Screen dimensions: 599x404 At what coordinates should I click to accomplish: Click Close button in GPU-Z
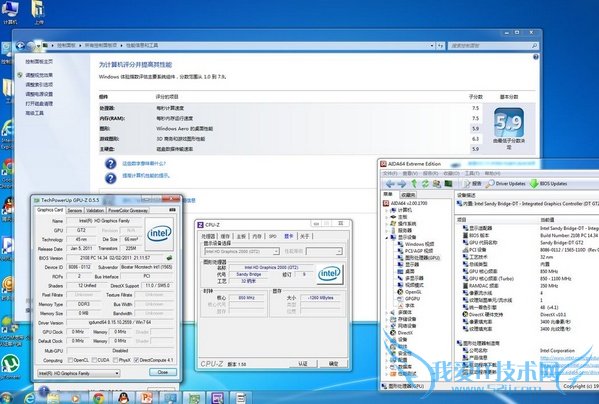coord(162,372)
